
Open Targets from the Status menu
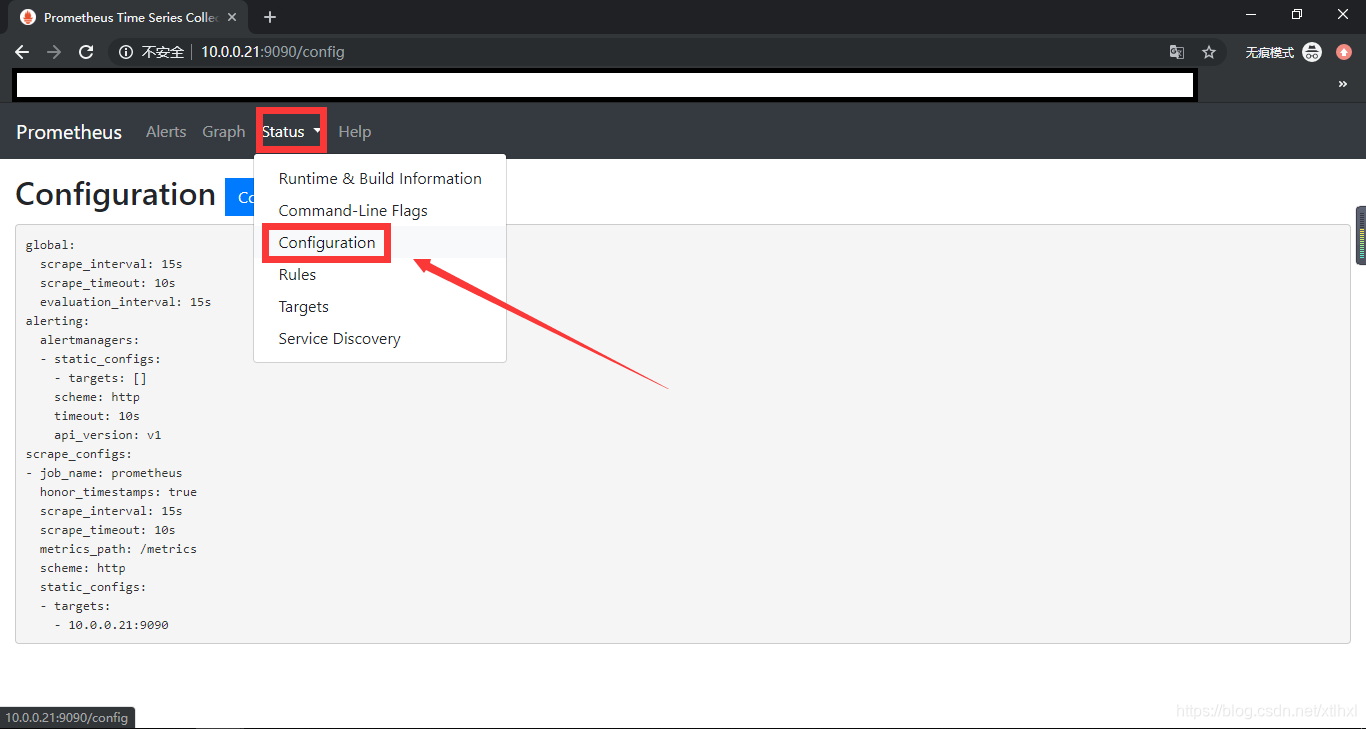tap(380, 306)
